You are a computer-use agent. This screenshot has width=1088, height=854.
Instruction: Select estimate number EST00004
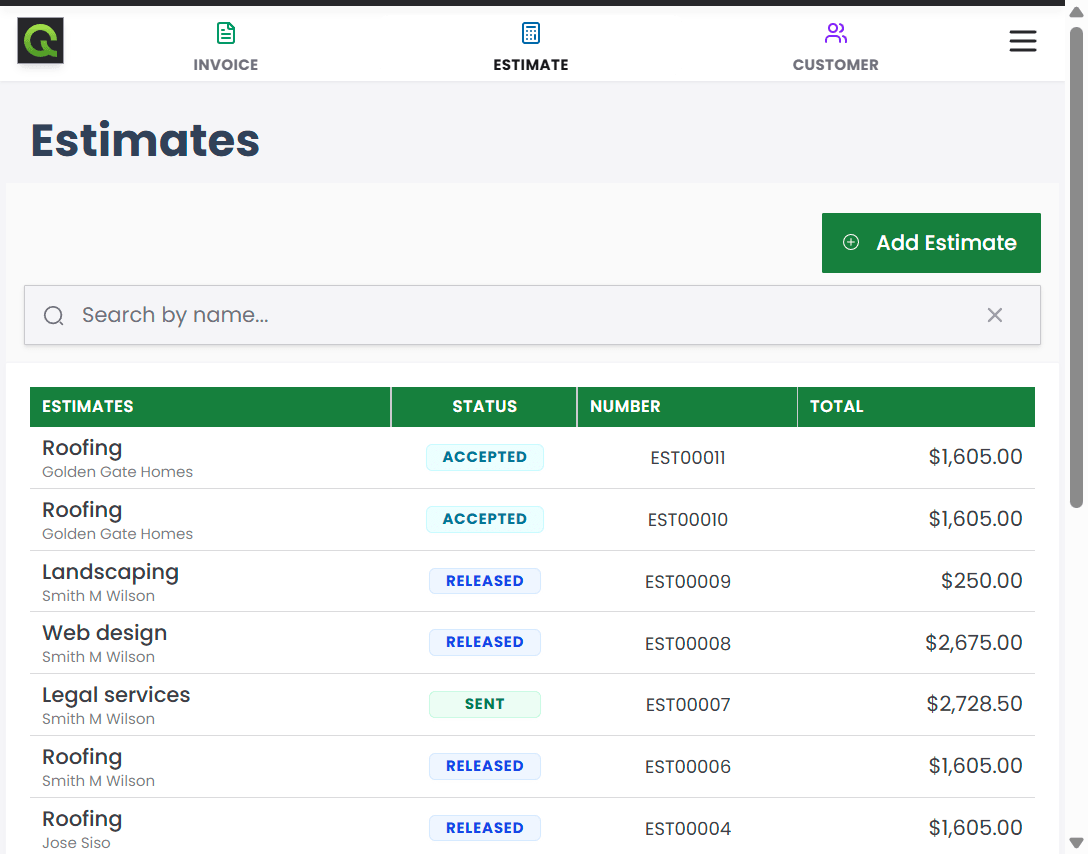pyautogui.click(x=688, y=829)
